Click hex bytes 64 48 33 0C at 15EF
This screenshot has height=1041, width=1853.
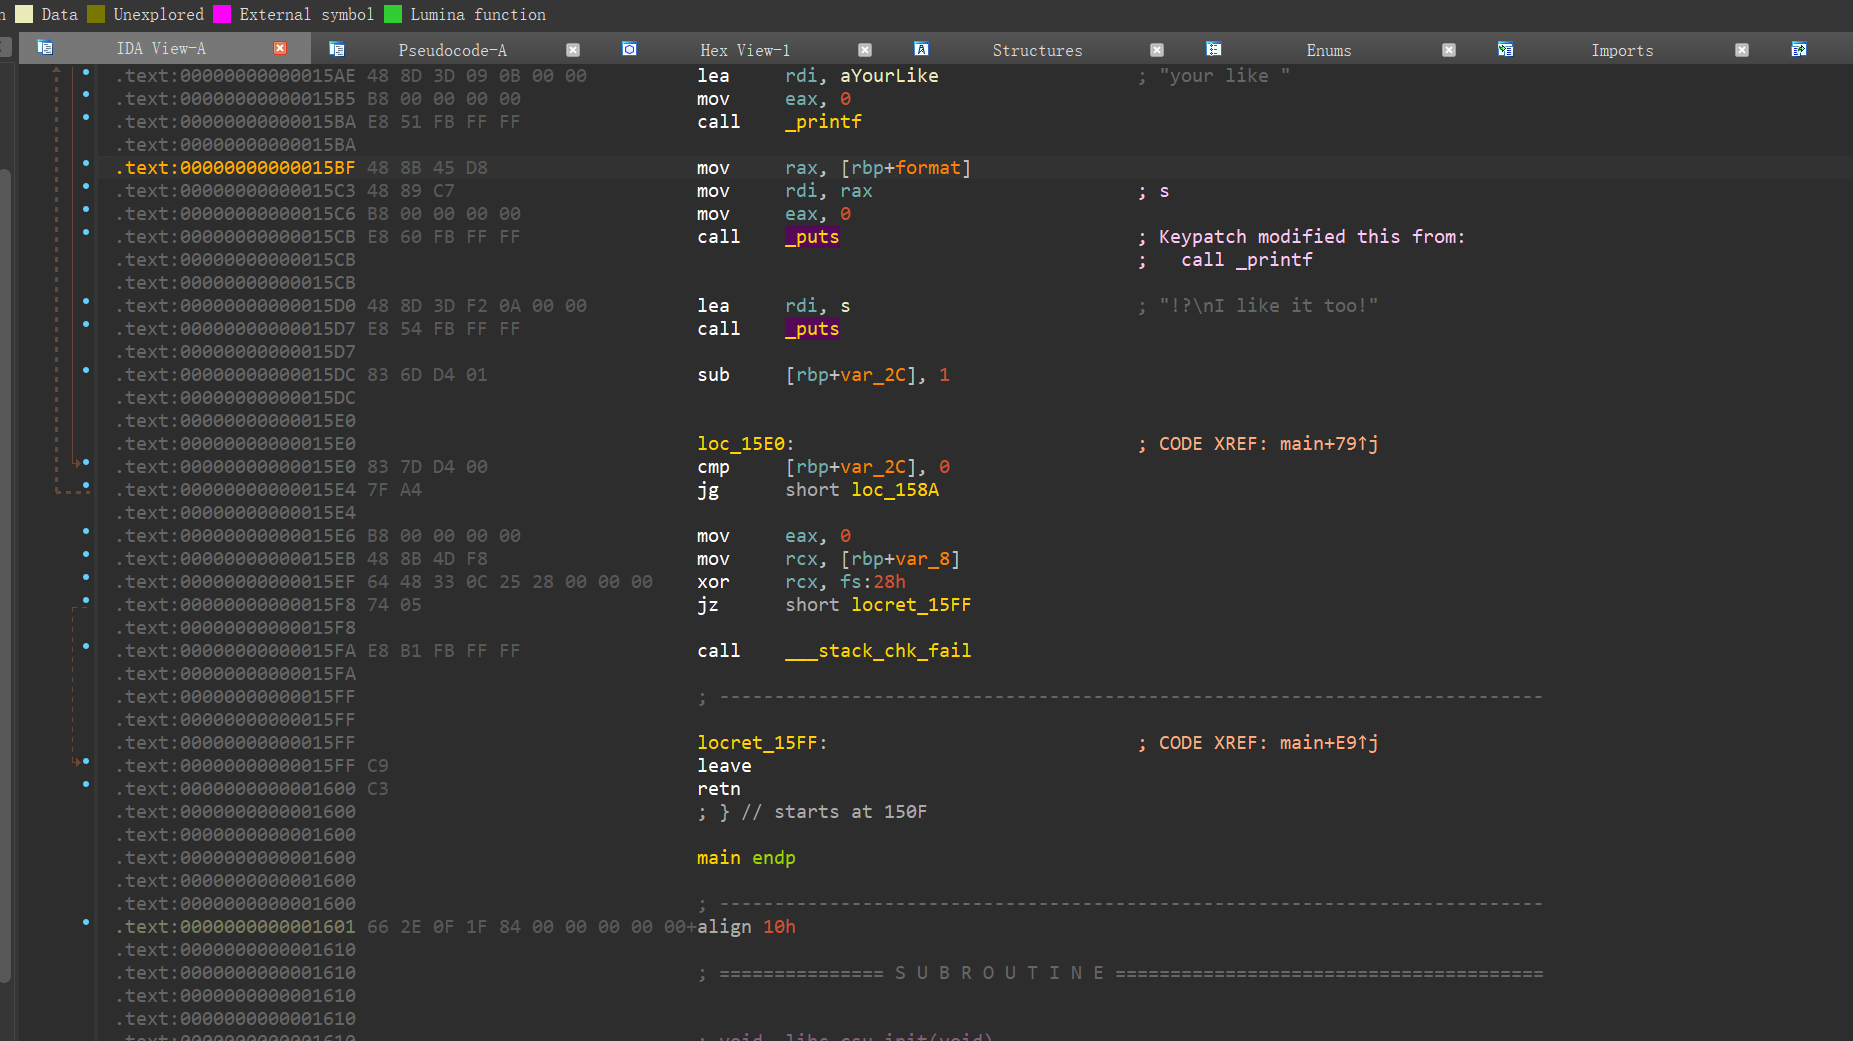coord(427,582)
